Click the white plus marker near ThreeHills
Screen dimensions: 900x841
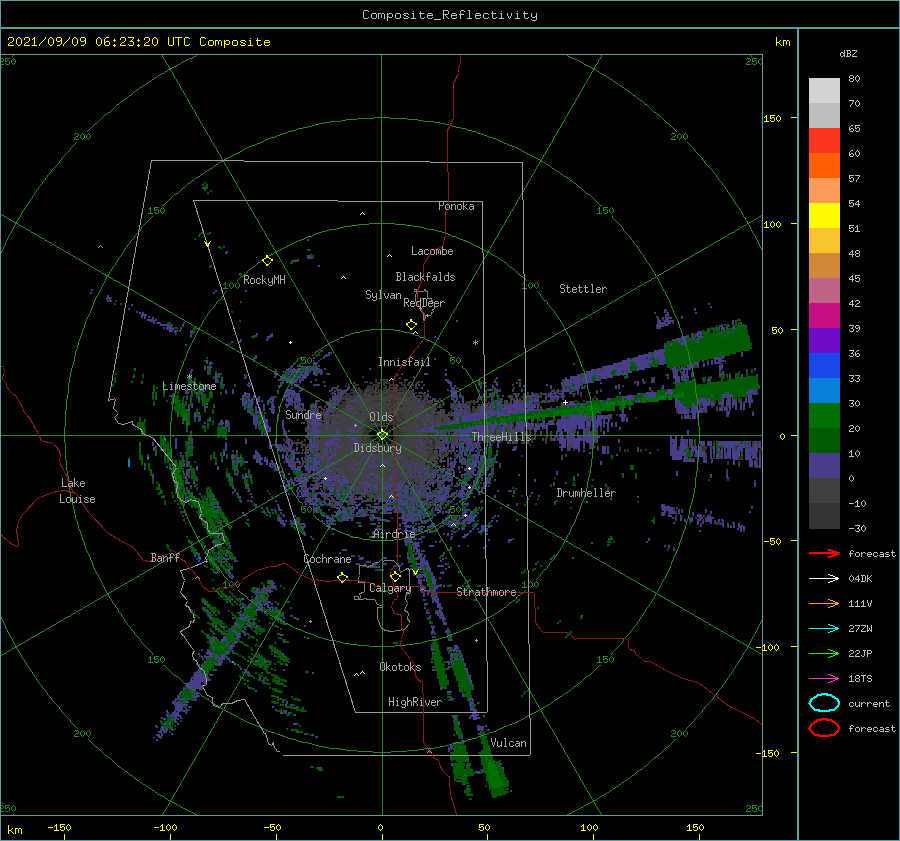(x=565, y=403)
